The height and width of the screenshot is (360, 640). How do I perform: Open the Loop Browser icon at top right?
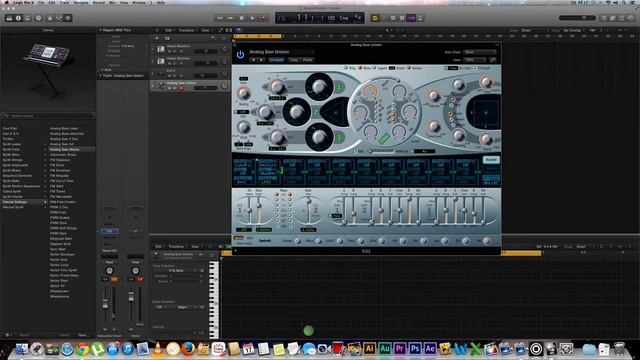621,18
